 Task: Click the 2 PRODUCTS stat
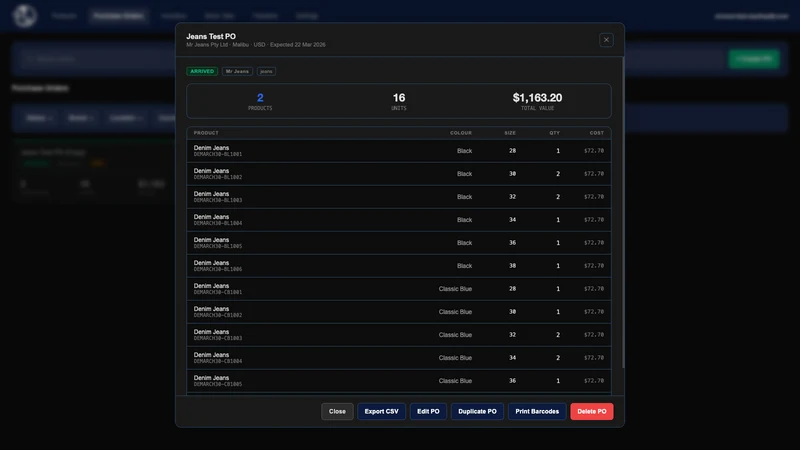click(260, 101)
